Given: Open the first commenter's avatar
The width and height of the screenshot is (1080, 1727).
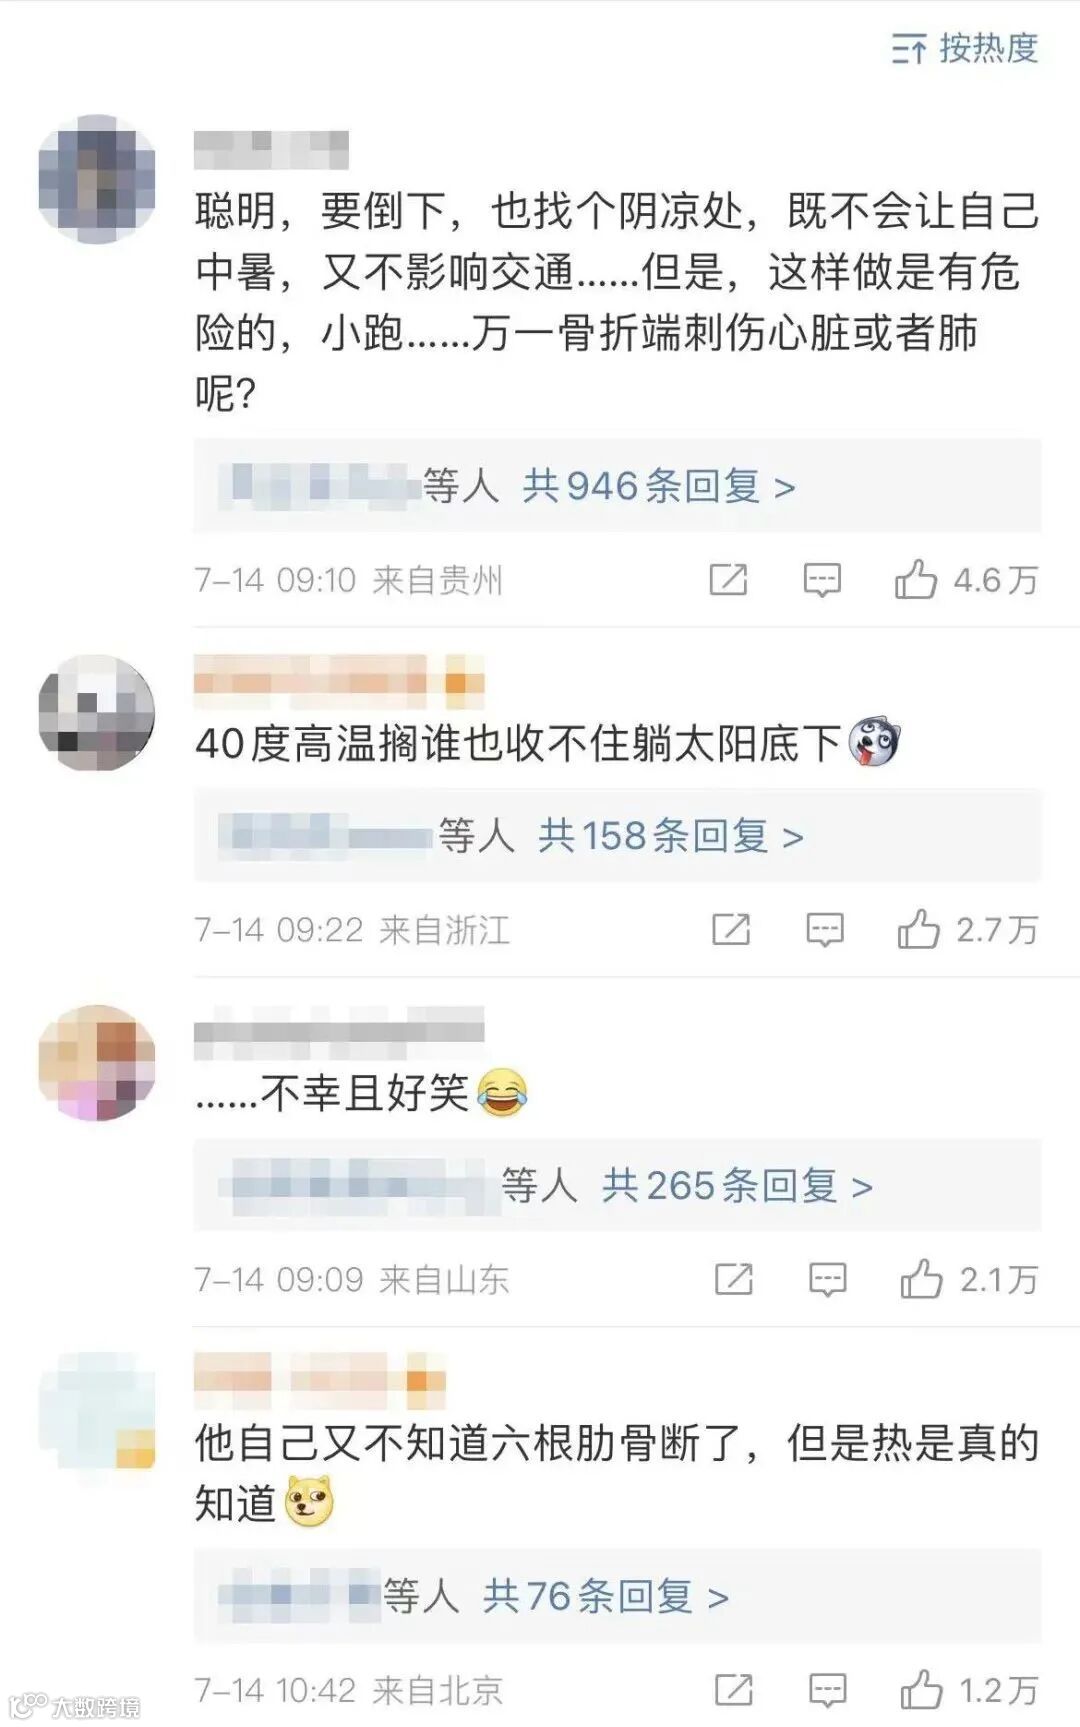Looking at the screenshot, I should tap(97, 179).
